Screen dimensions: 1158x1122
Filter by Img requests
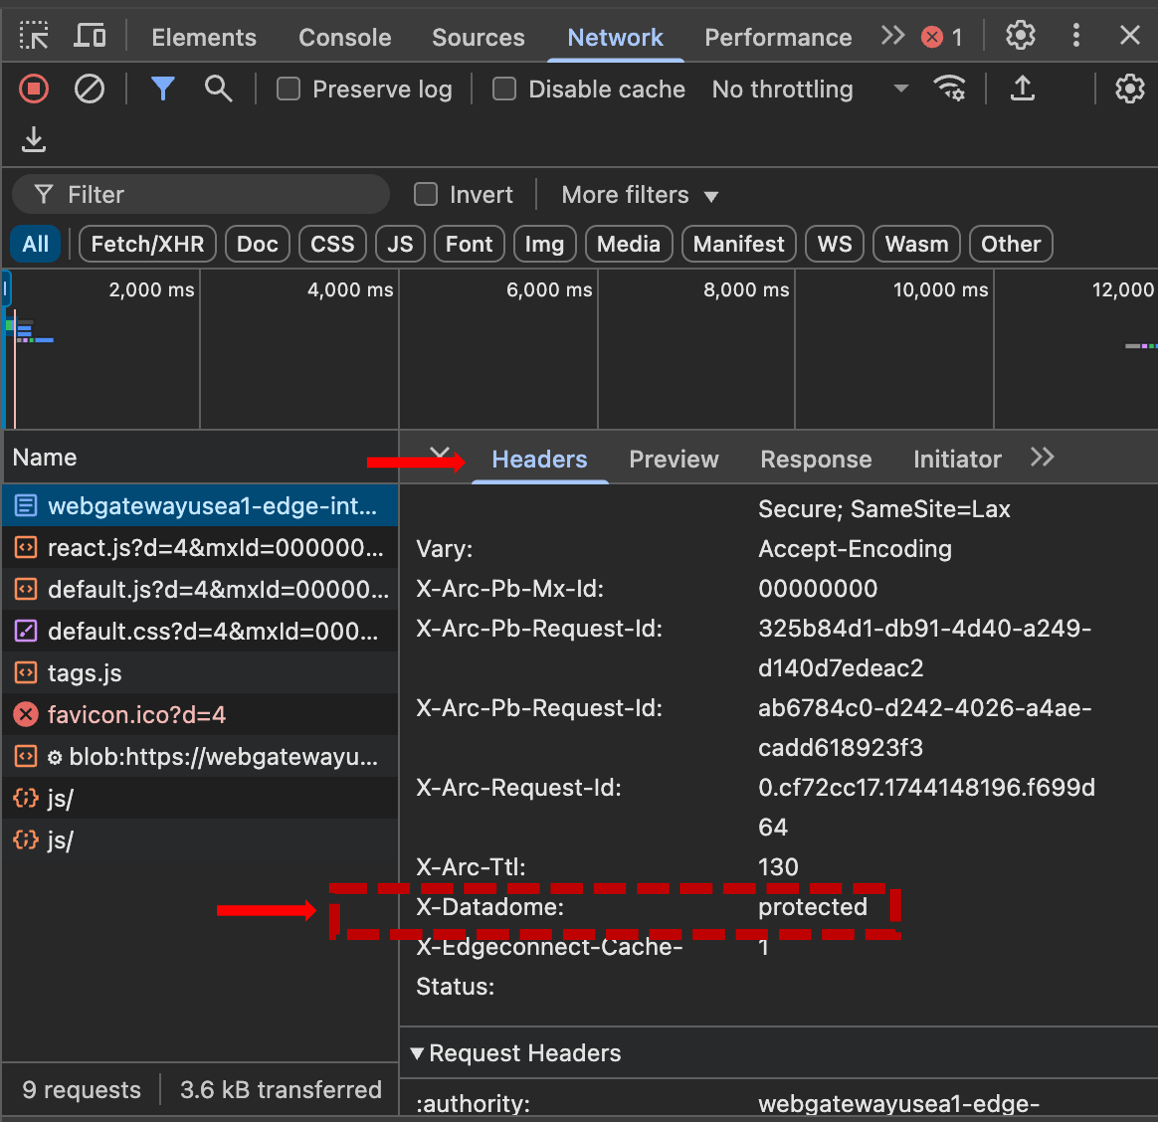click(x=544, y=244)
